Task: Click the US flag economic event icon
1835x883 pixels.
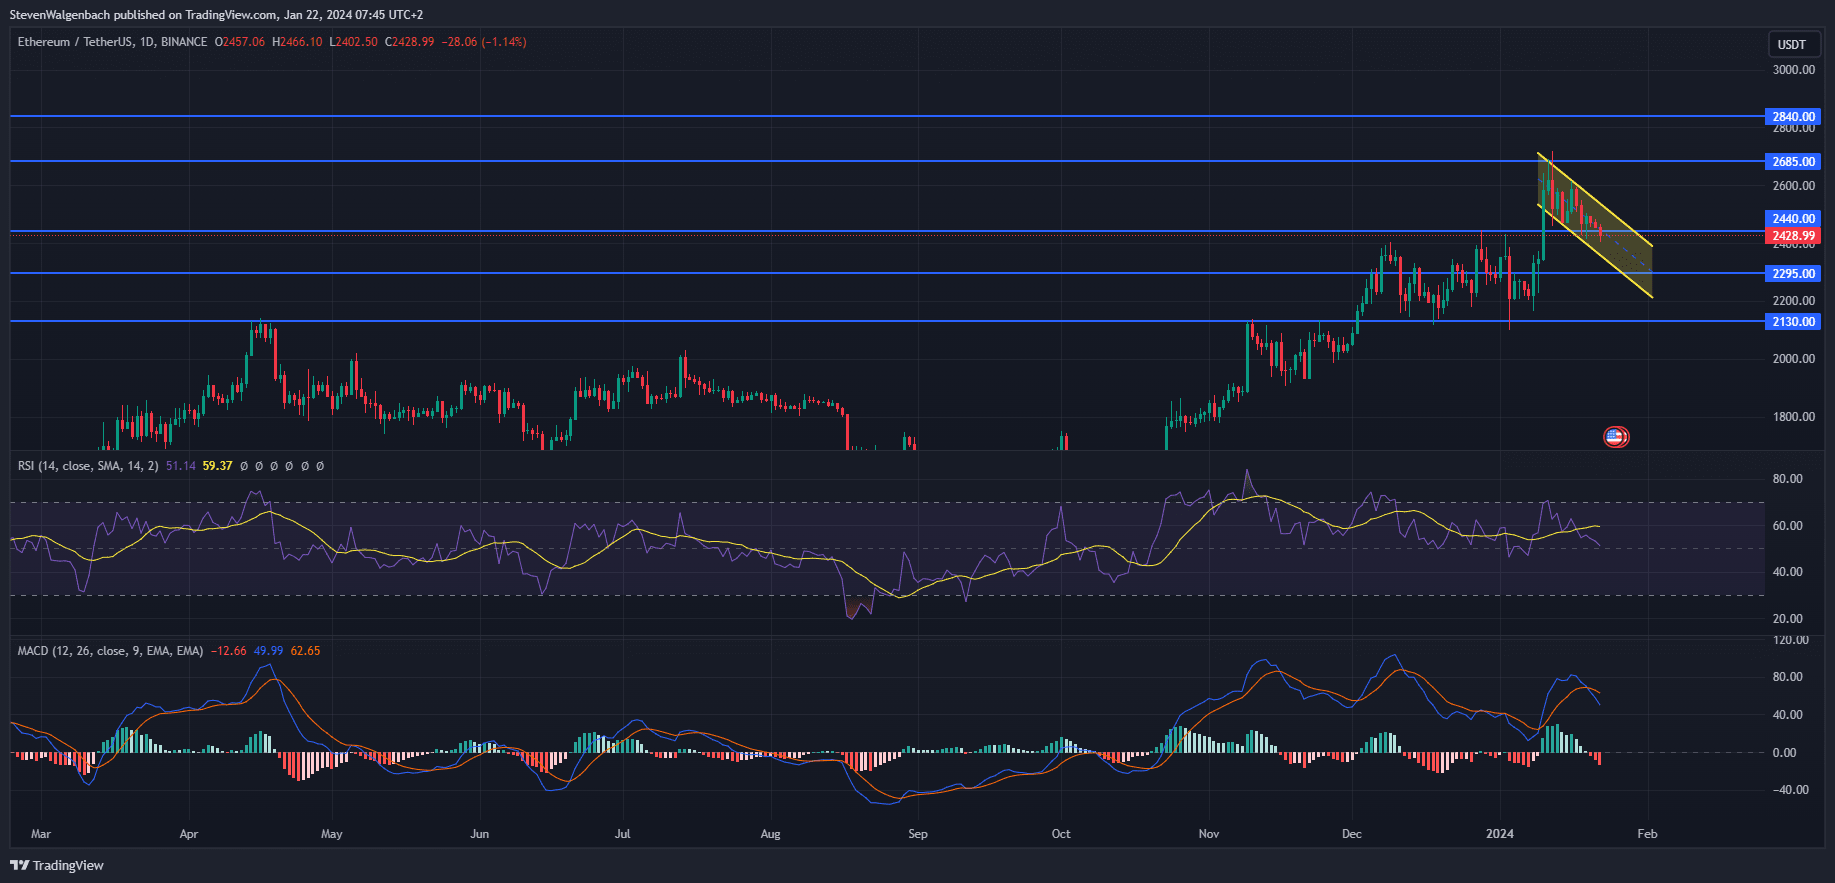Action: [1615, 436]
